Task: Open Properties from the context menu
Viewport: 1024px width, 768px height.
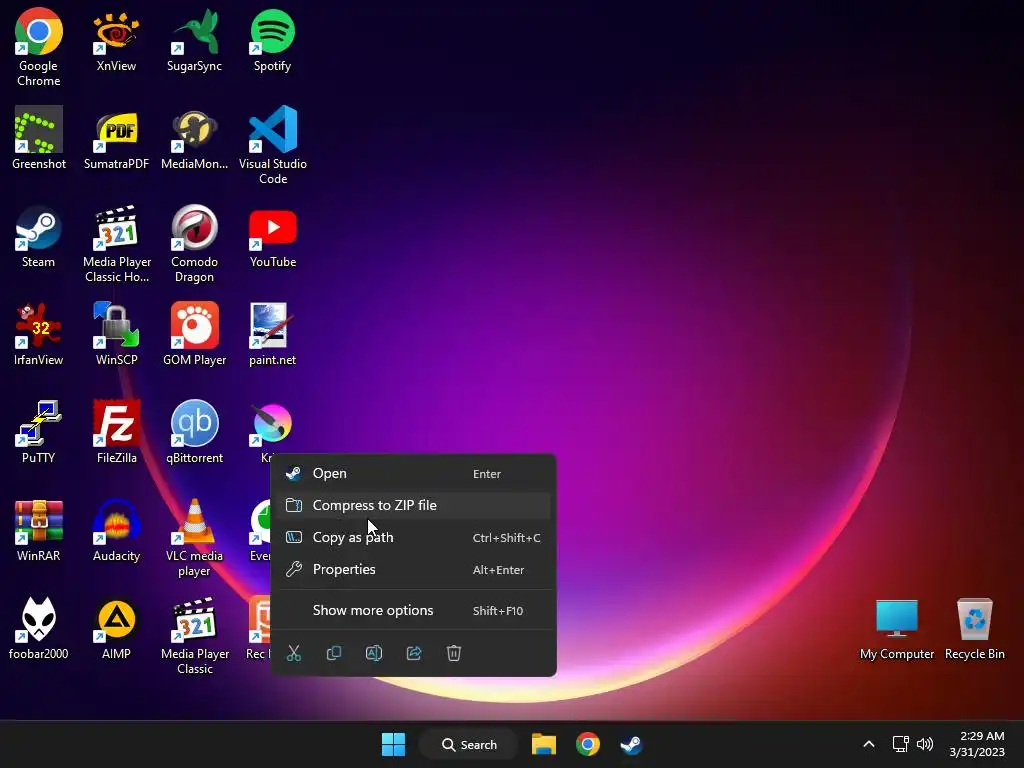Action: pyautogui.click(x=413, y=569)
